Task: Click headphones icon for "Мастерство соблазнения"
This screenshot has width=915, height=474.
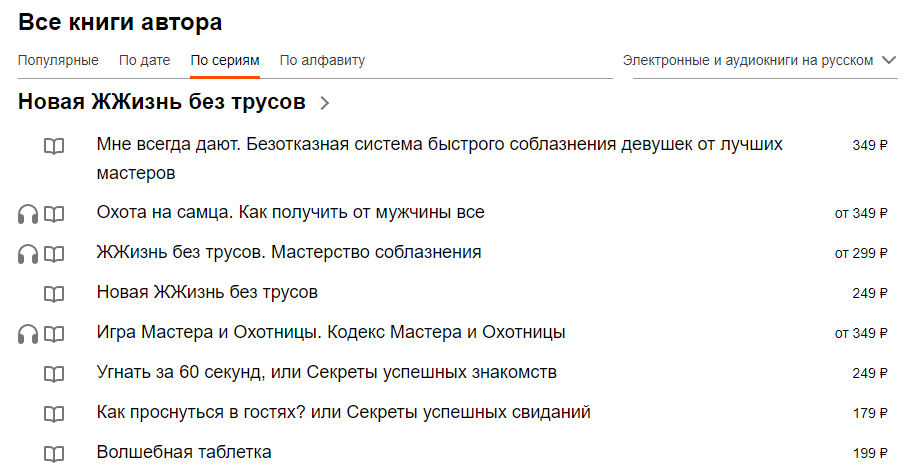Action: pyautogui.click(x=28, y=254)
